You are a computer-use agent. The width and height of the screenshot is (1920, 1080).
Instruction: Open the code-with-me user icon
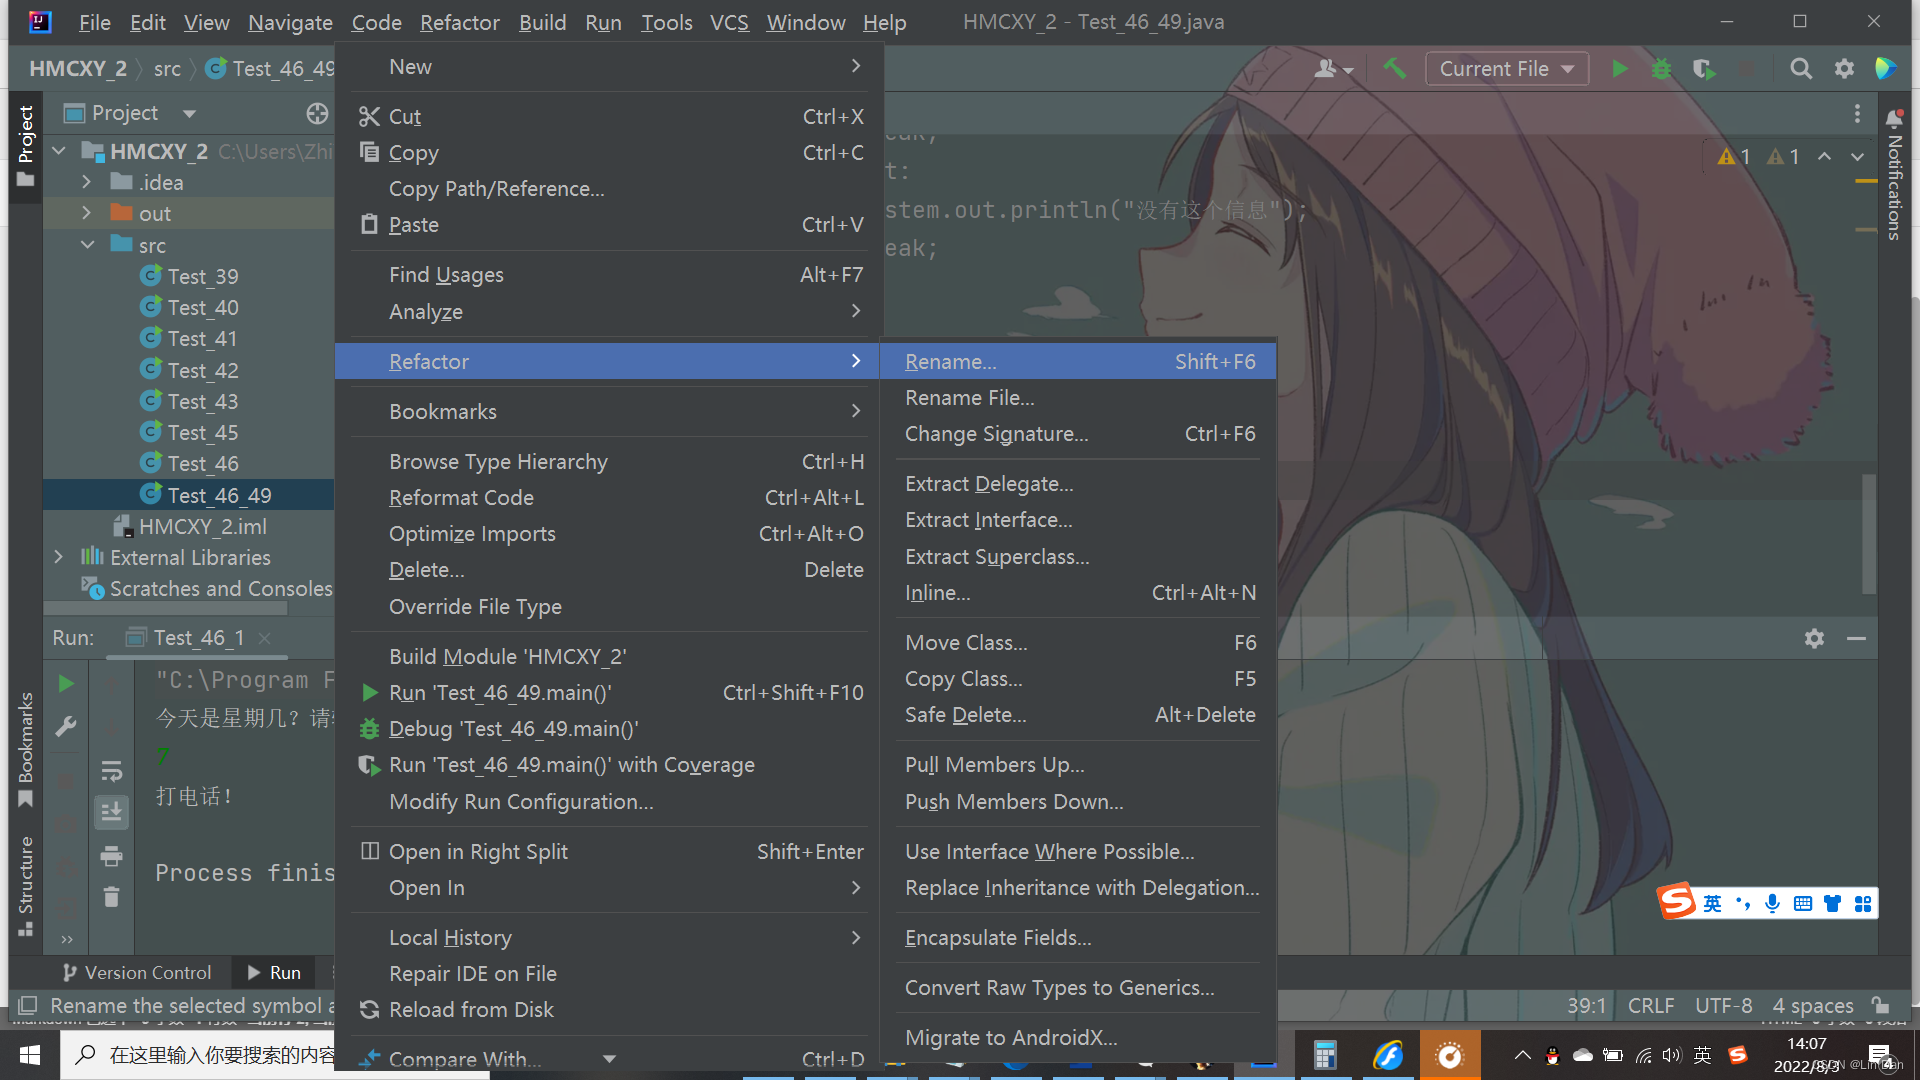1333,68
